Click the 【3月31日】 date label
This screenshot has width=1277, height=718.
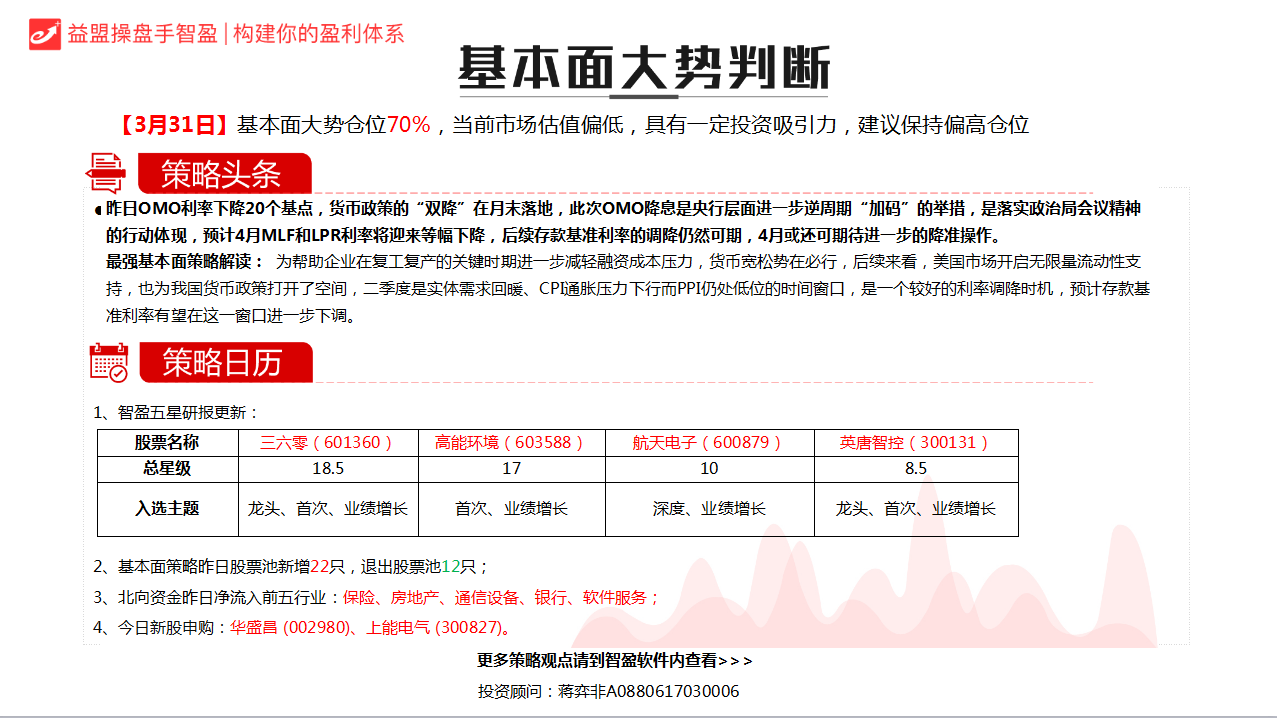click(173, 125)
